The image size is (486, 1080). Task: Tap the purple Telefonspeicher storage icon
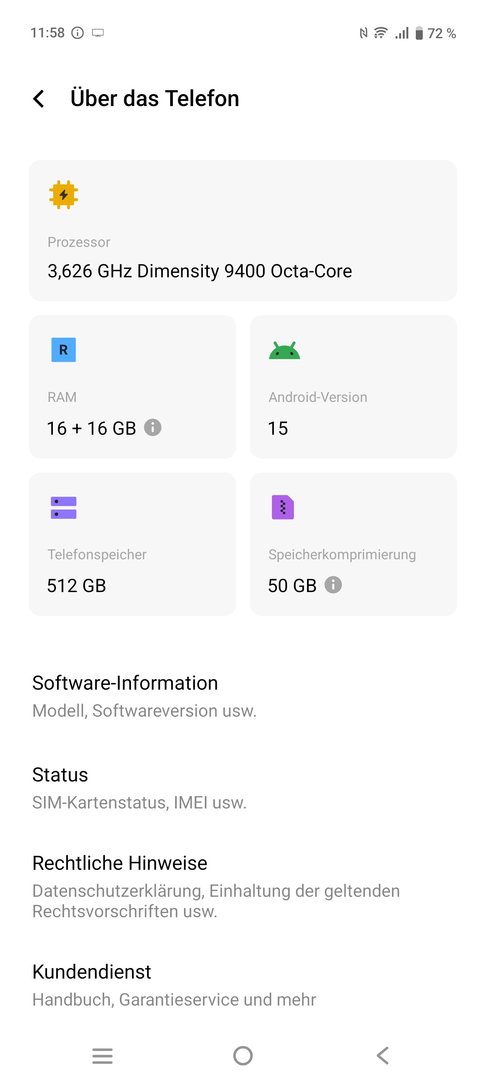[x=63, y=508]
